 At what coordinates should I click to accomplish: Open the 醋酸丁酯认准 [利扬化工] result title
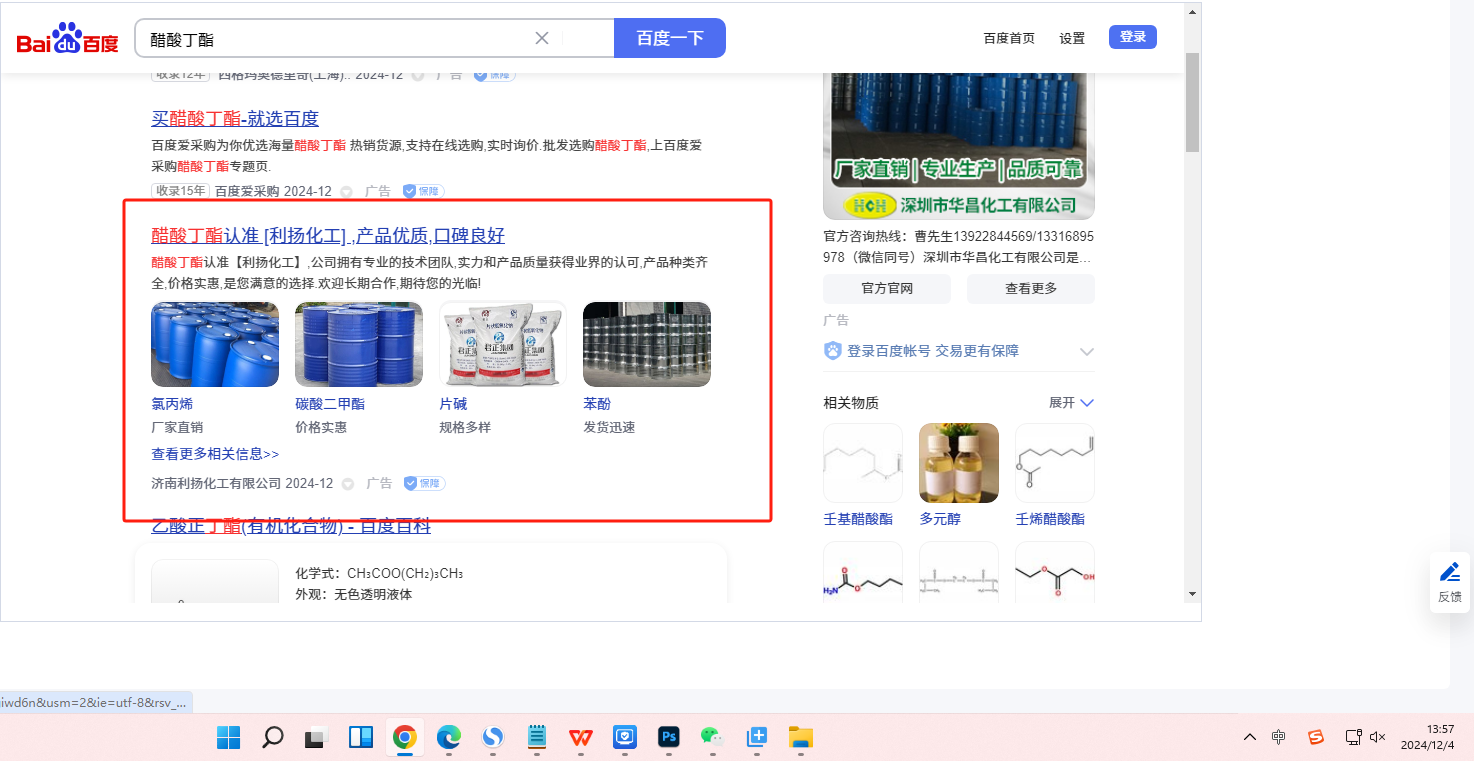328,236
